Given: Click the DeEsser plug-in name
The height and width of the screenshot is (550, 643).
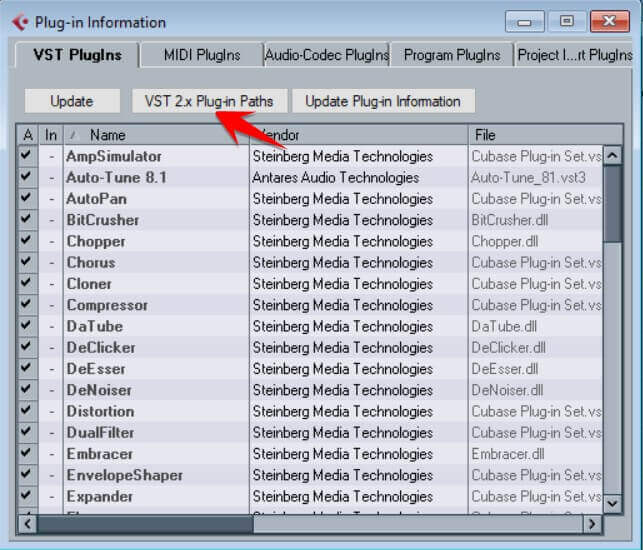Looking at the screenshot, I should [96, 369].
